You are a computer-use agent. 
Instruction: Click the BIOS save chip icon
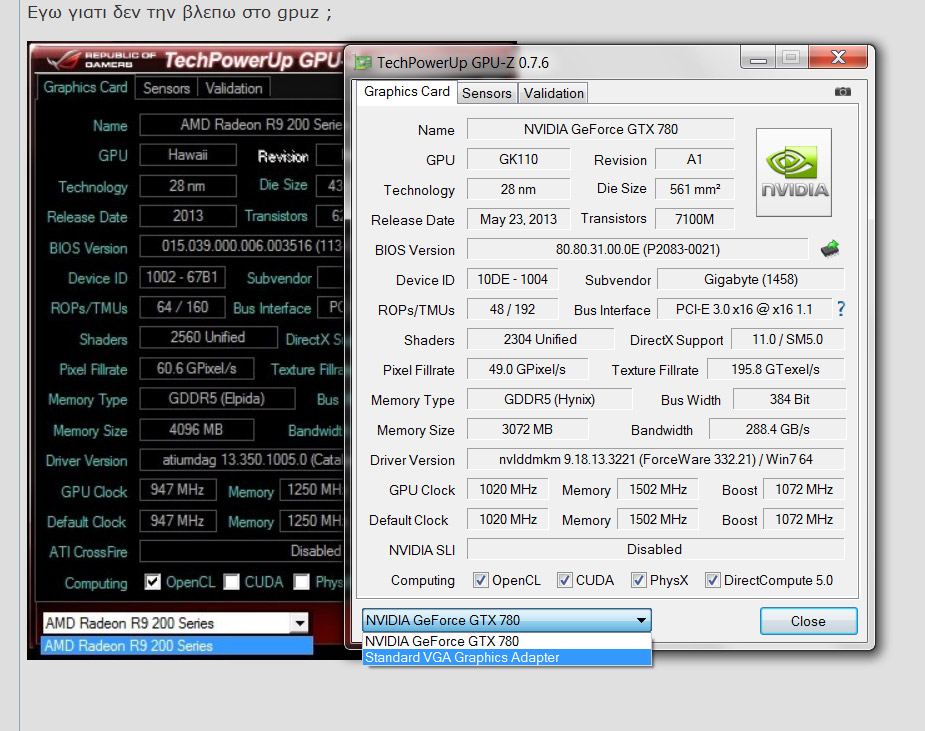click(x=830, y=248)
